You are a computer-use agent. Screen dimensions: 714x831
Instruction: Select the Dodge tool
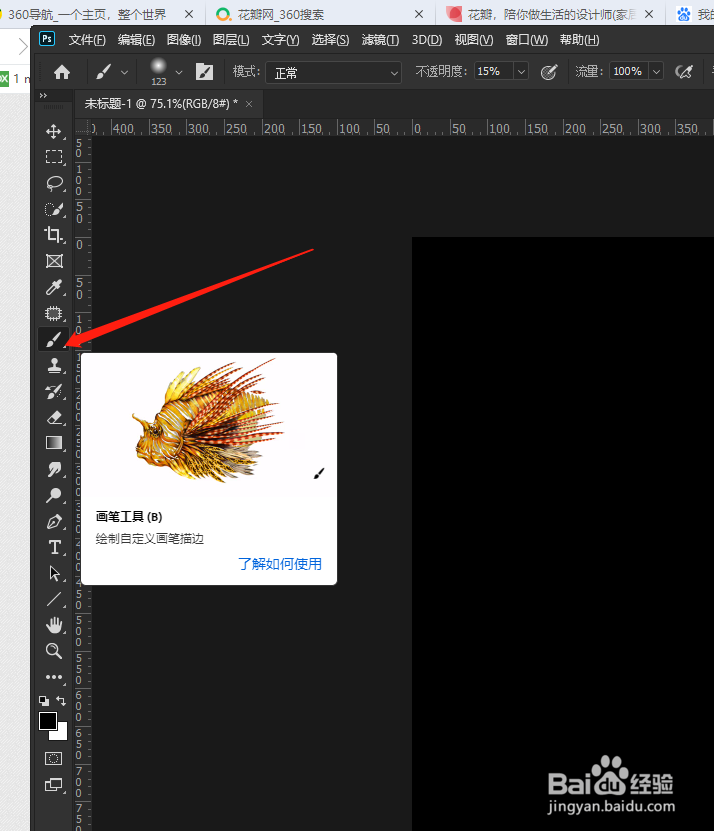54,495
